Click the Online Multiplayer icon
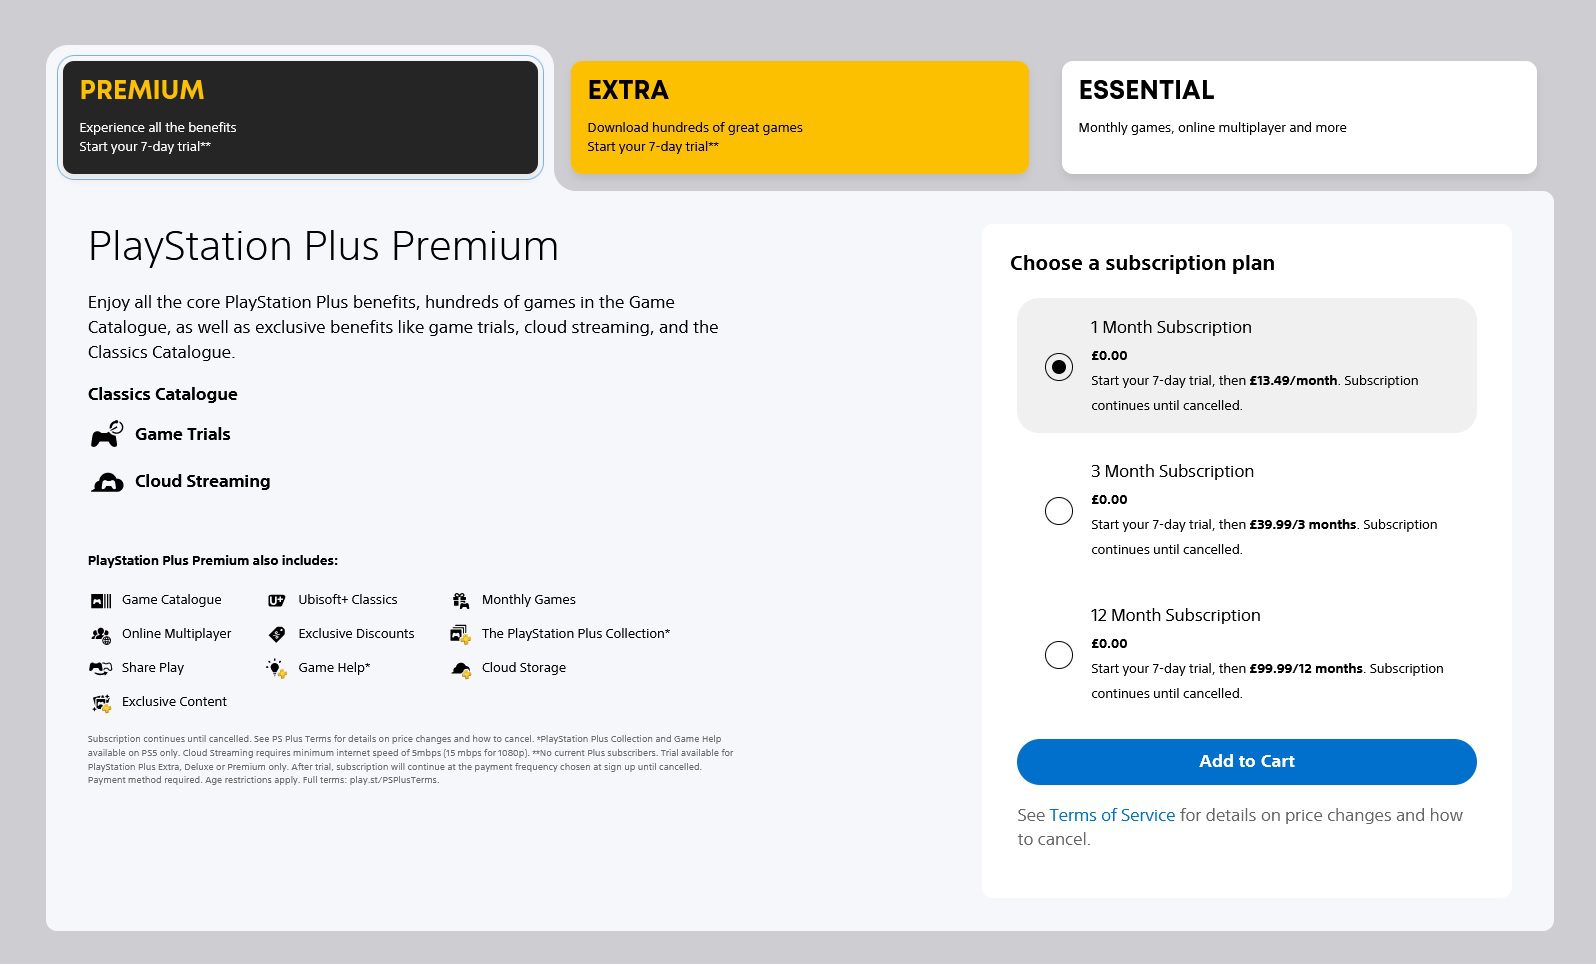Viewport: 1596px width, 964px height. (x=101, y=635)
